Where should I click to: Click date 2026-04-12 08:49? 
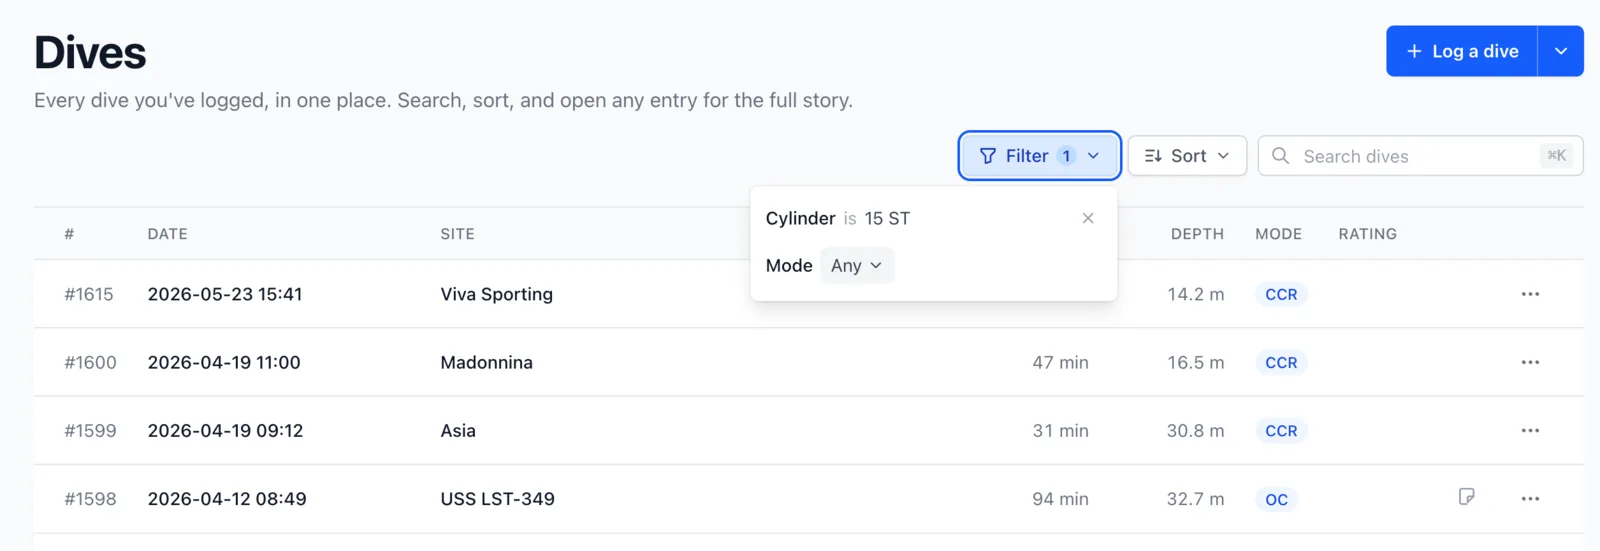coord(227,498)
